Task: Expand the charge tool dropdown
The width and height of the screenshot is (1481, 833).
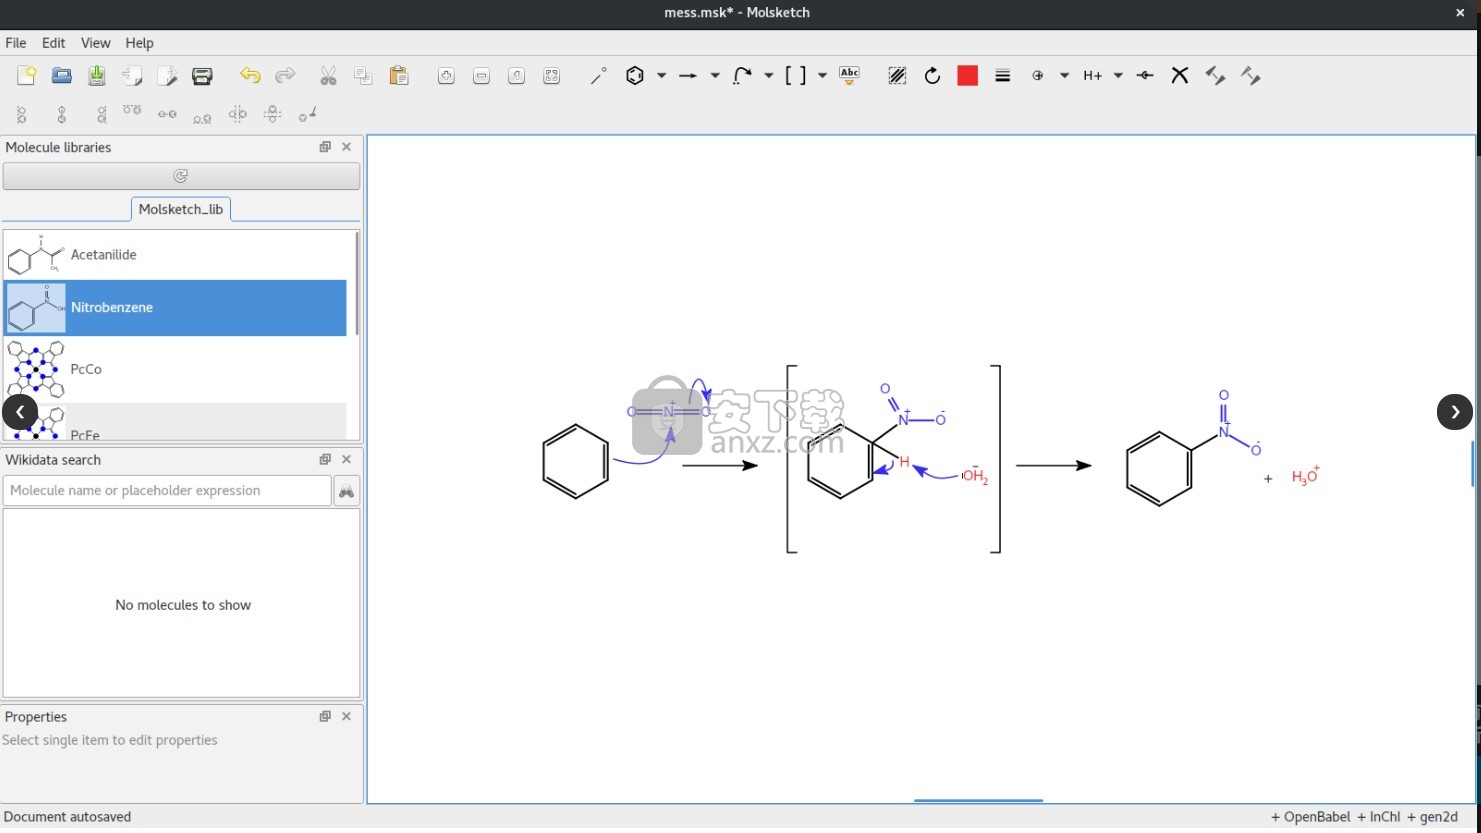Action: (x=1065, y=76)
